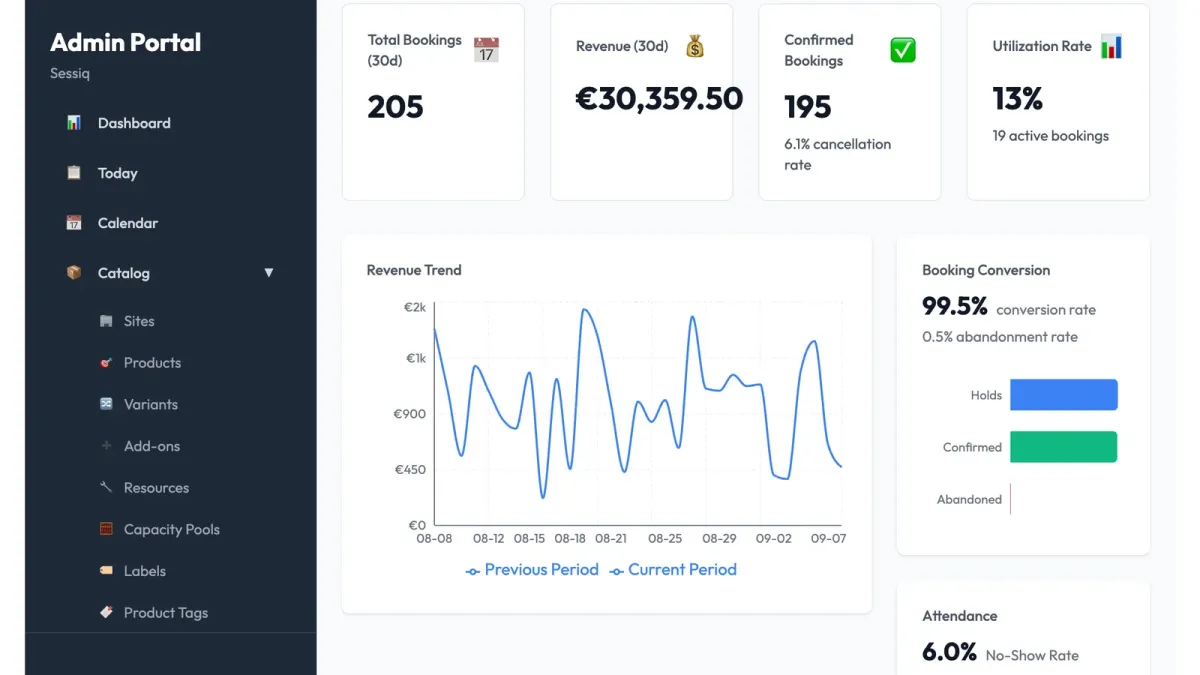Click the Total Bookings calendar icon
Screen dimensions: 1200x675
(486, 50)
